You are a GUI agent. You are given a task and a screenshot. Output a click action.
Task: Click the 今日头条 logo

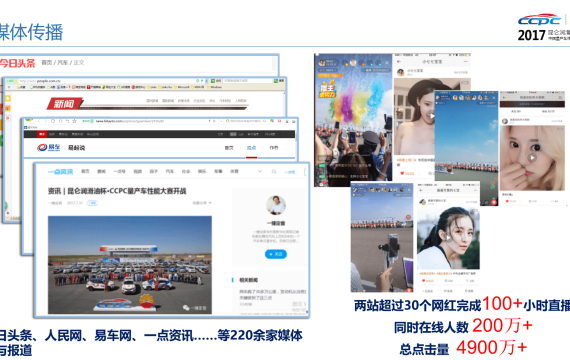point(17,63)
